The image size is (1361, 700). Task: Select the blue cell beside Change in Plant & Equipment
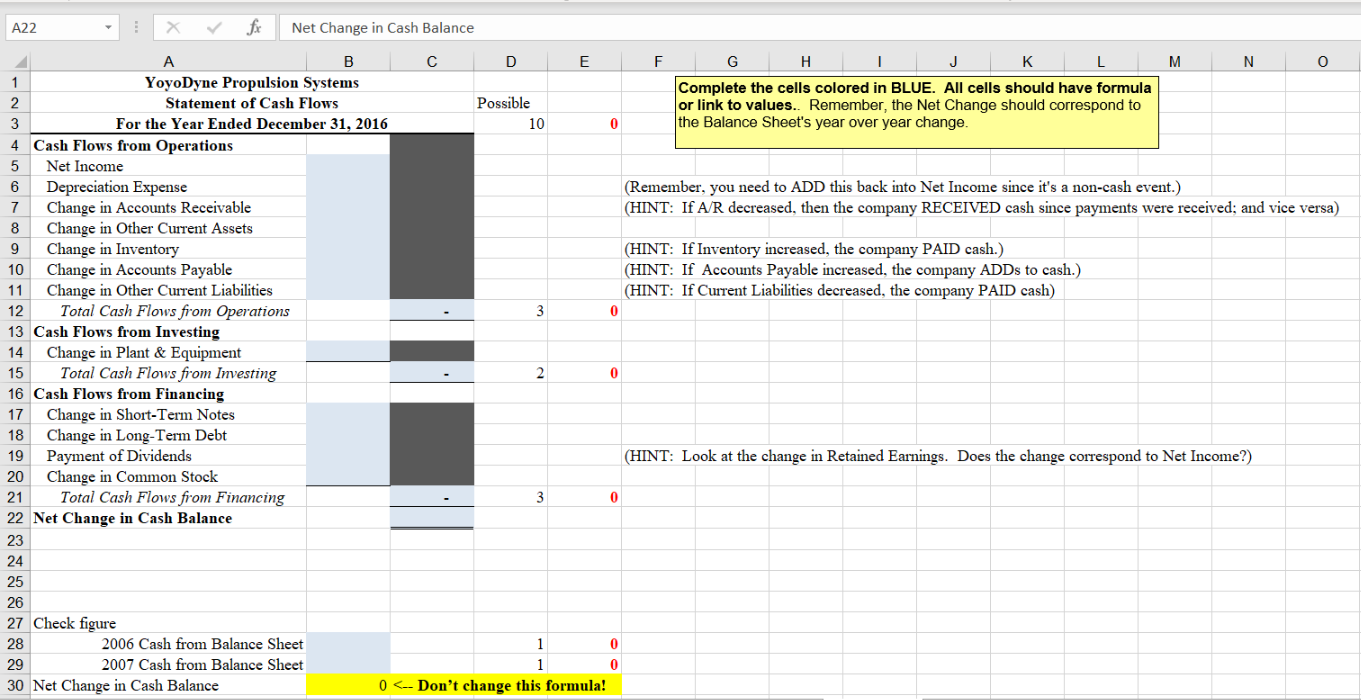pos(348,351)
